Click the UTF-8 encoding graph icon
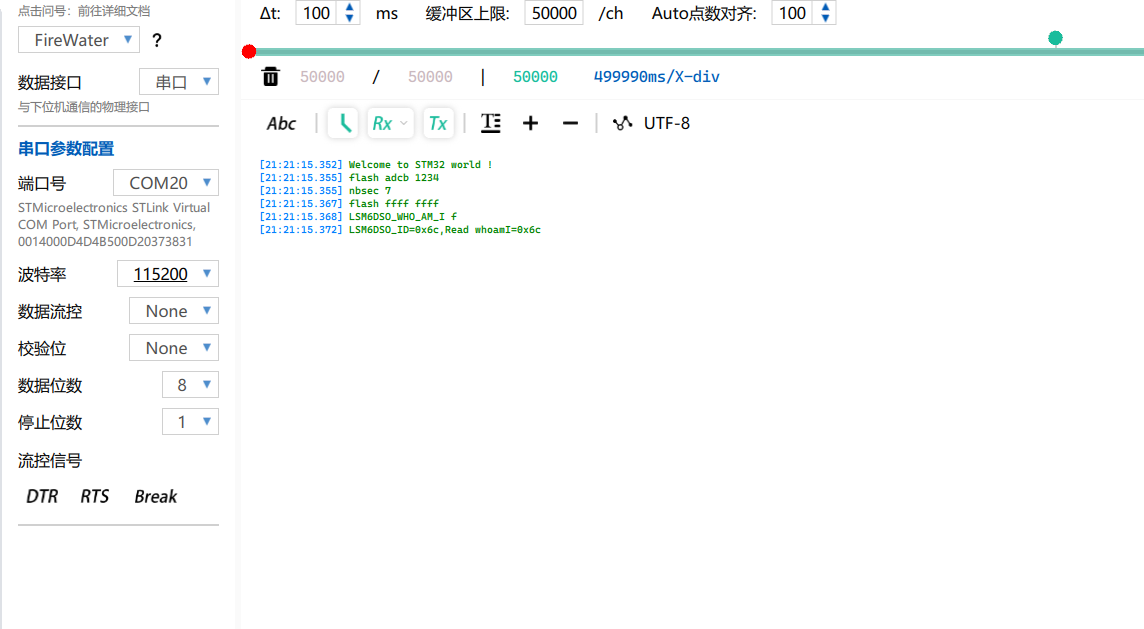Image resolution: width=1144 pixels, height=629 pixels. pyautogui.click(x=623, y=123)
